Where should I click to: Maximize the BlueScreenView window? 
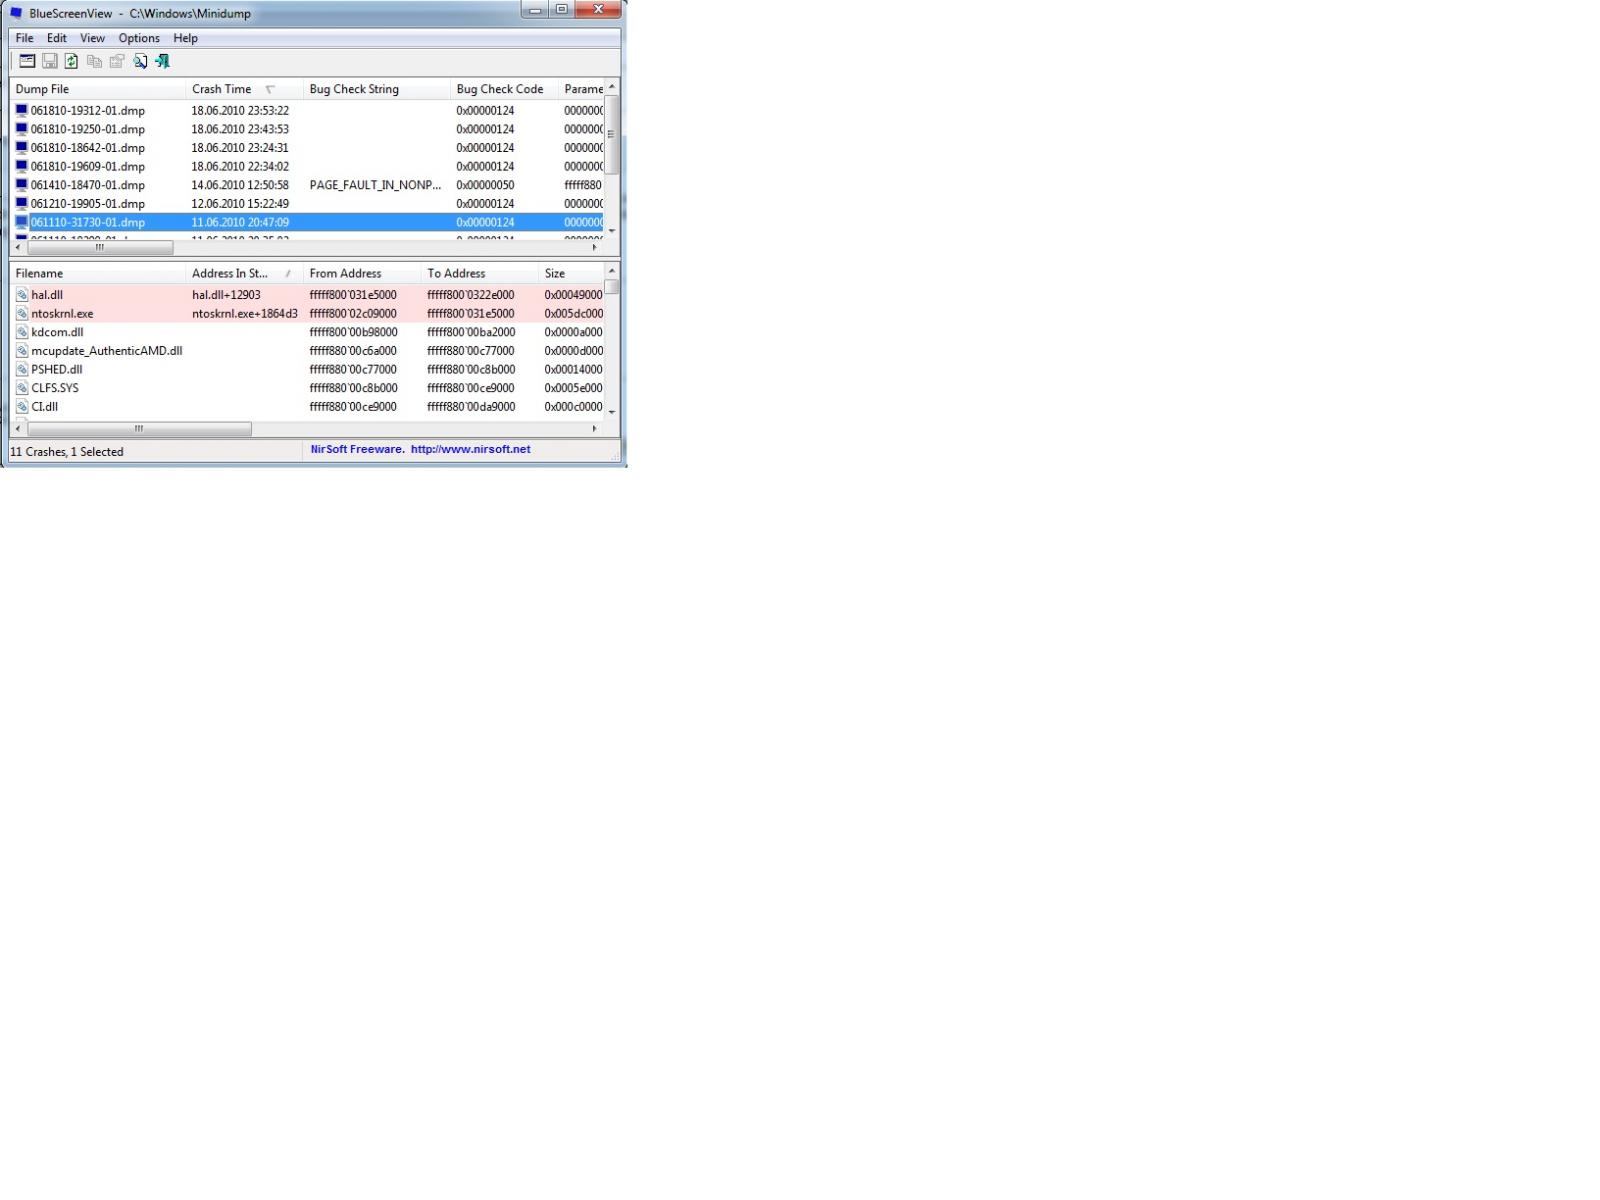[x=562, y=10]
